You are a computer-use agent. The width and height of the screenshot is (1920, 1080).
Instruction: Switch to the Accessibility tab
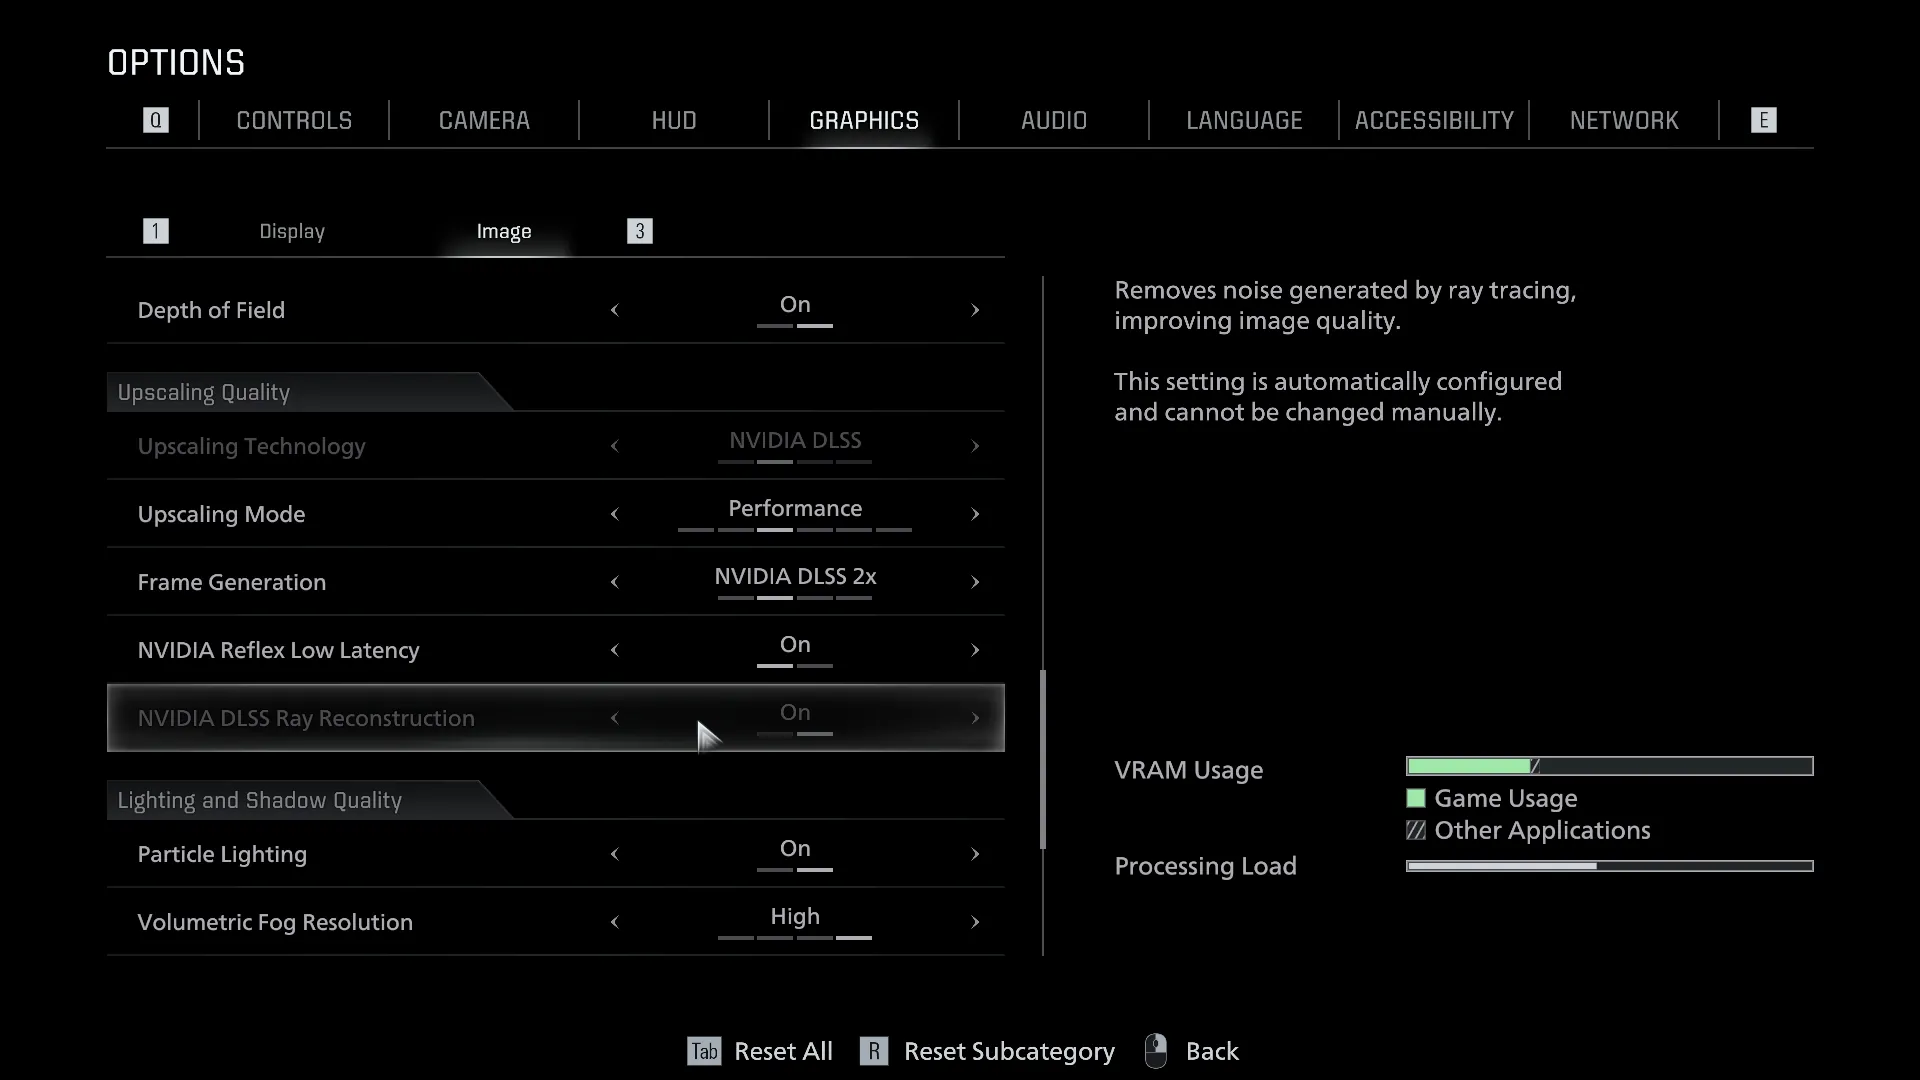pos(1434,120)
